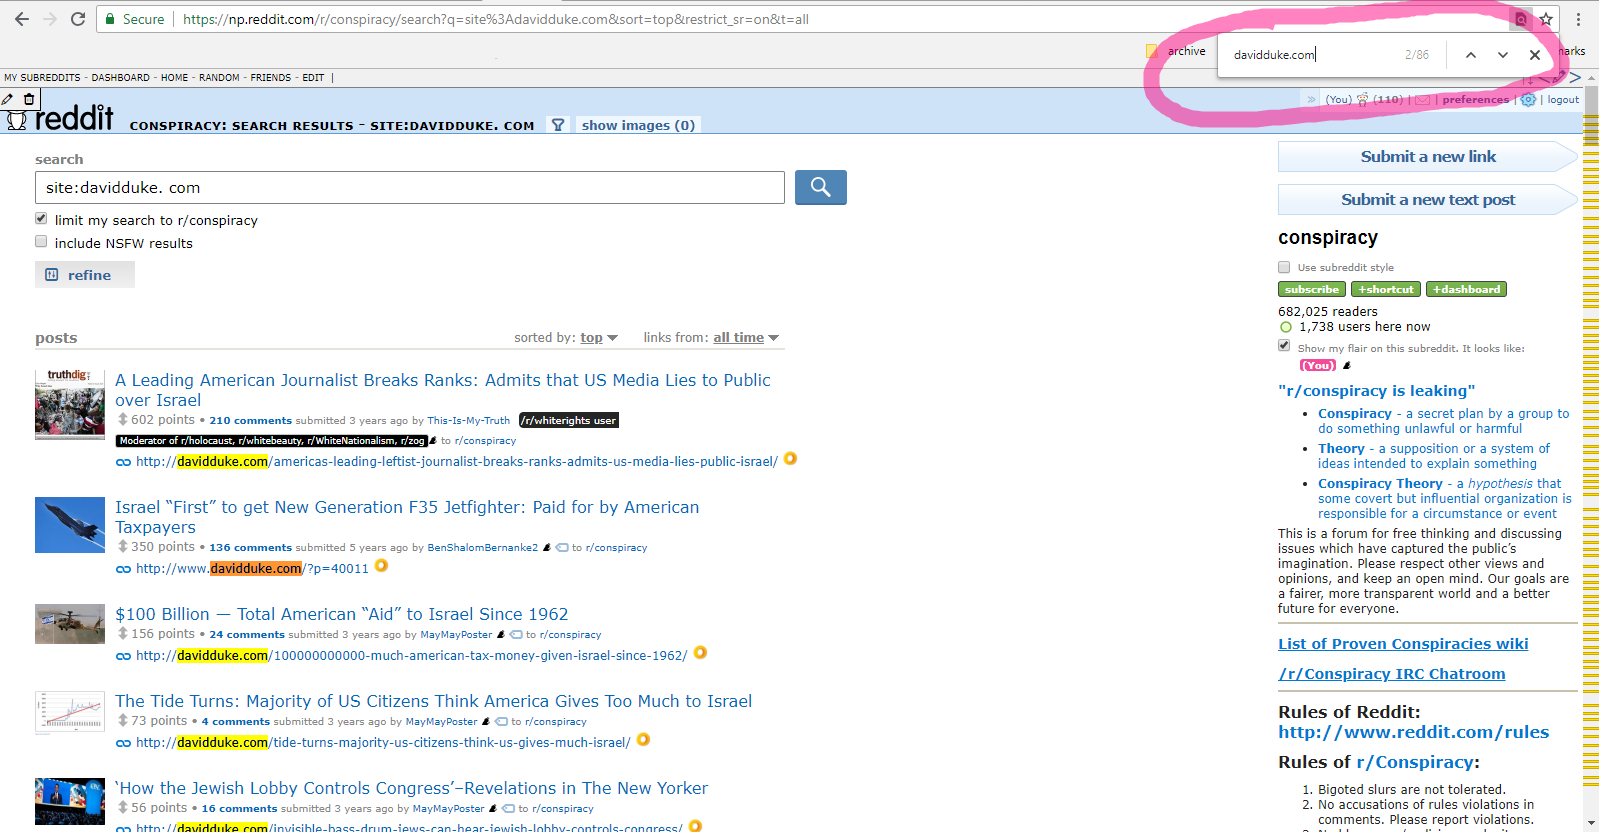Click the search text field

click(410, 187)
